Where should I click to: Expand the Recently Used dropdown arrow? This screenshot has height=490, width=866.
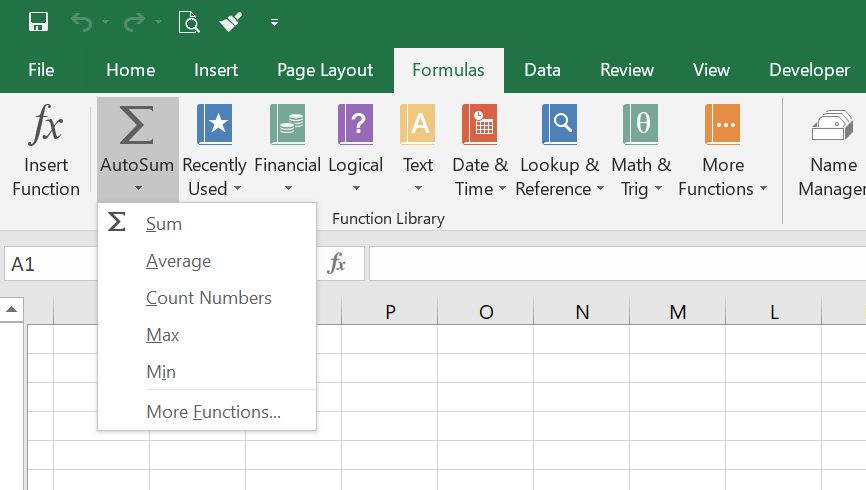point(237,189)
